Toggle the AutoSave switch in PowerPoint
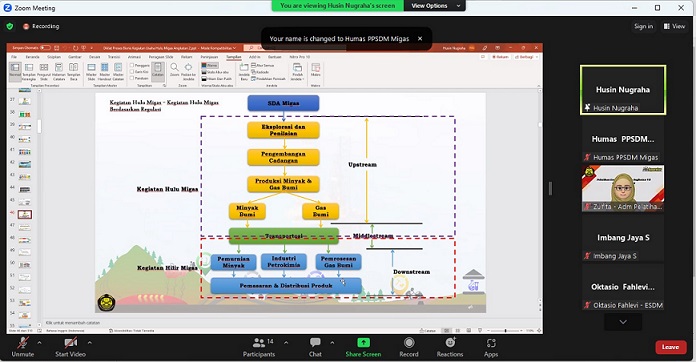This screenshot has height=362, width=696. point(45,47)
